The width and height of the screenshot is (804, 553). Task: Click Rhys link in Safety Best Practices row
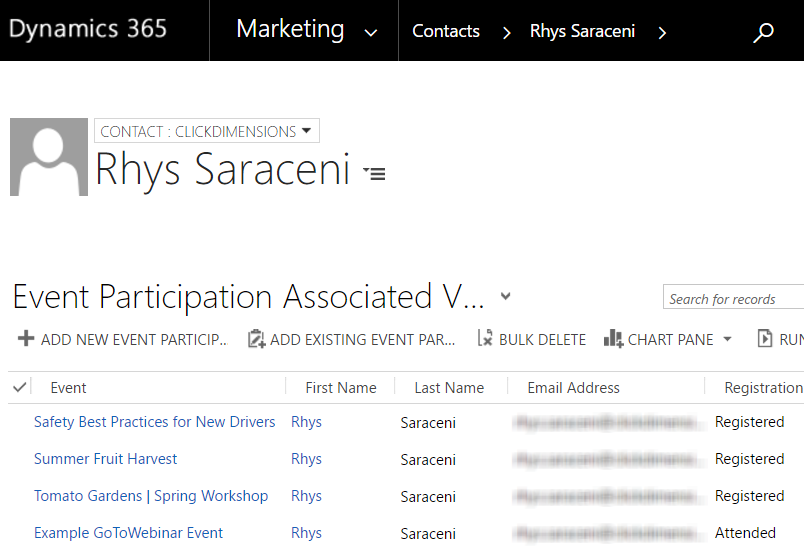(x=306, y=422)
